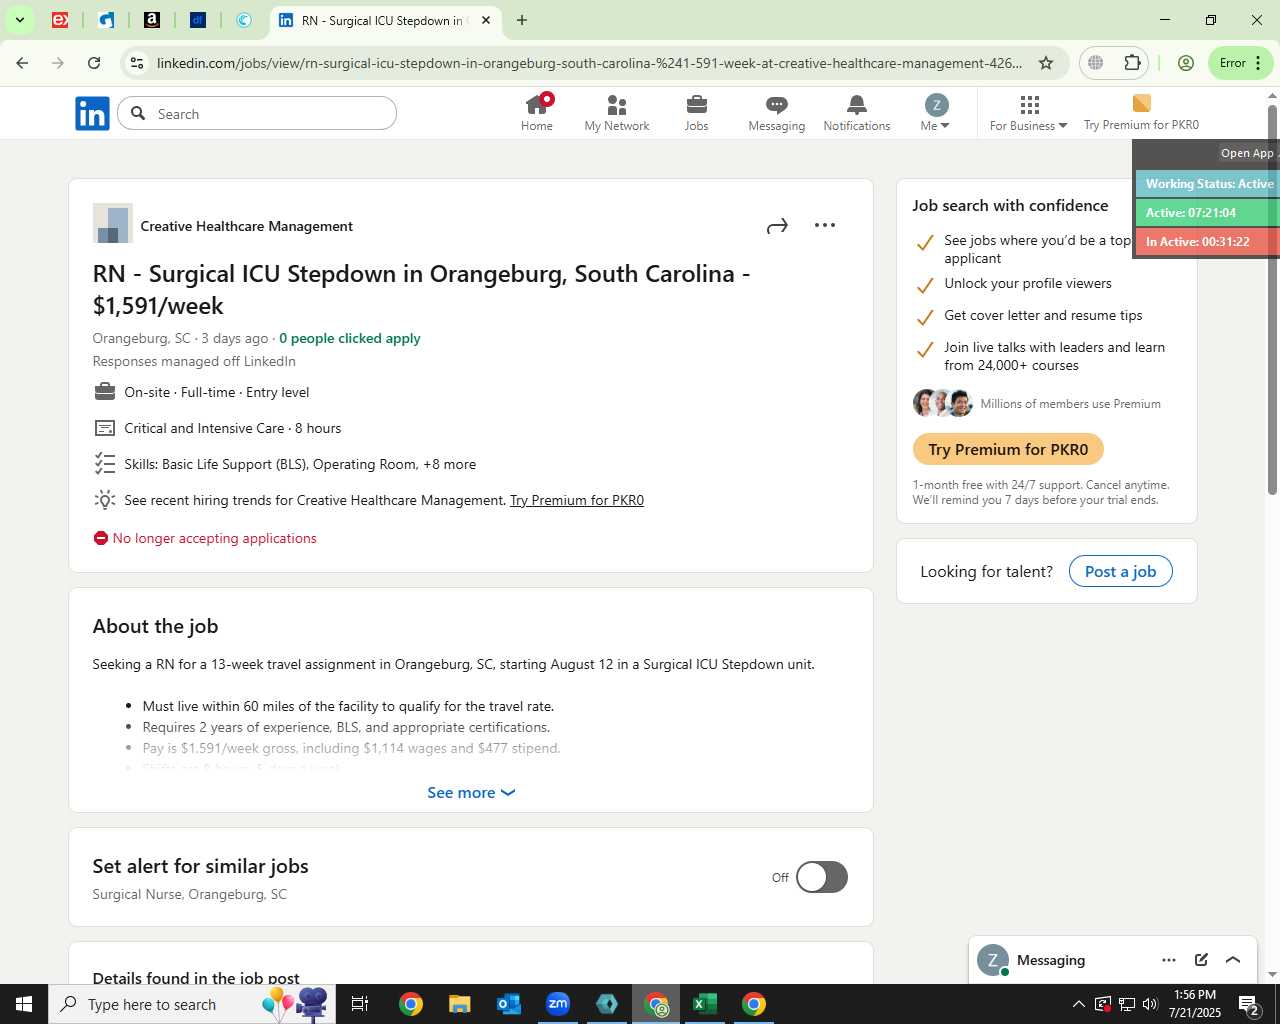
Task: Toggle alert for similar jobs
Action: pos(821,877)
